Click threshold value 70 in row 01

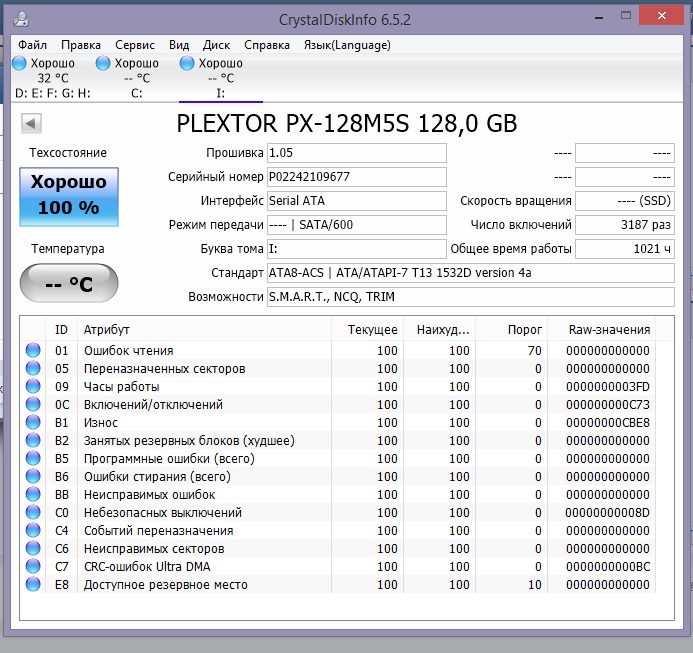535,351
